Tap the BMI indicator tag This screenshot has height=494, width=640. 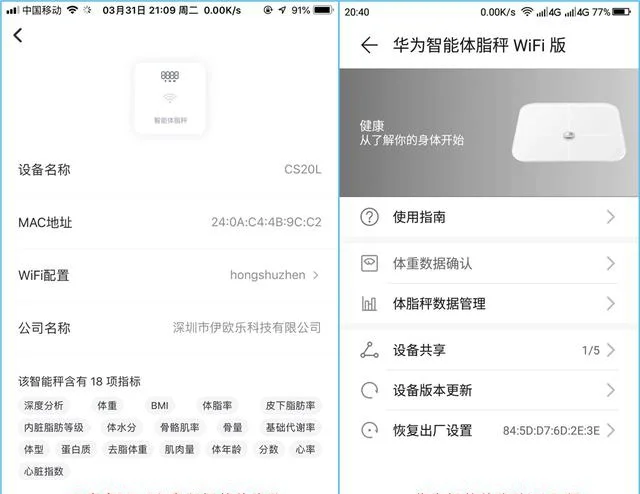point(160,405)
